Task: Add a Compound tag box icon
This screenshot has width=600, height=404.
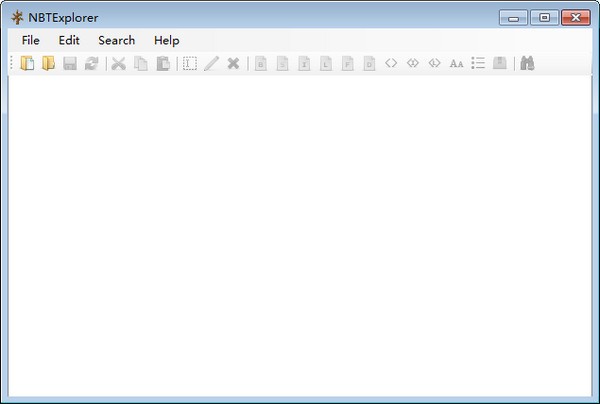Action: tap(500, 63)
